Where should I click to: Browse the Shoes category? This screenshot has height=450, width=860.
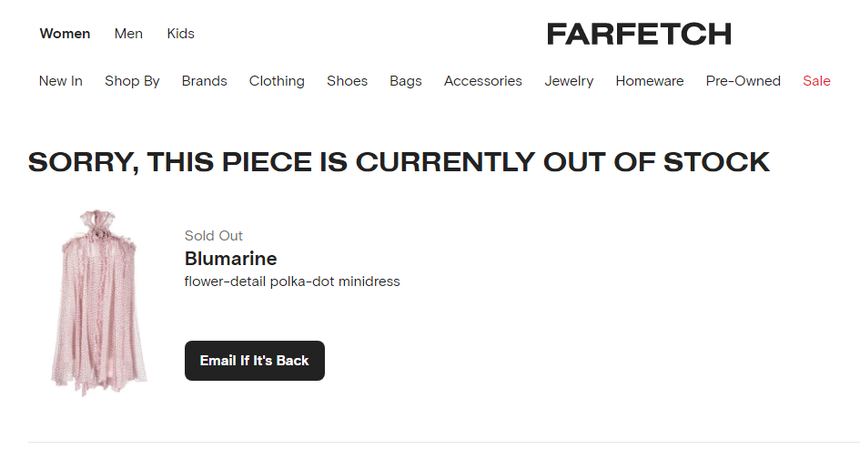tap(347, 81)
